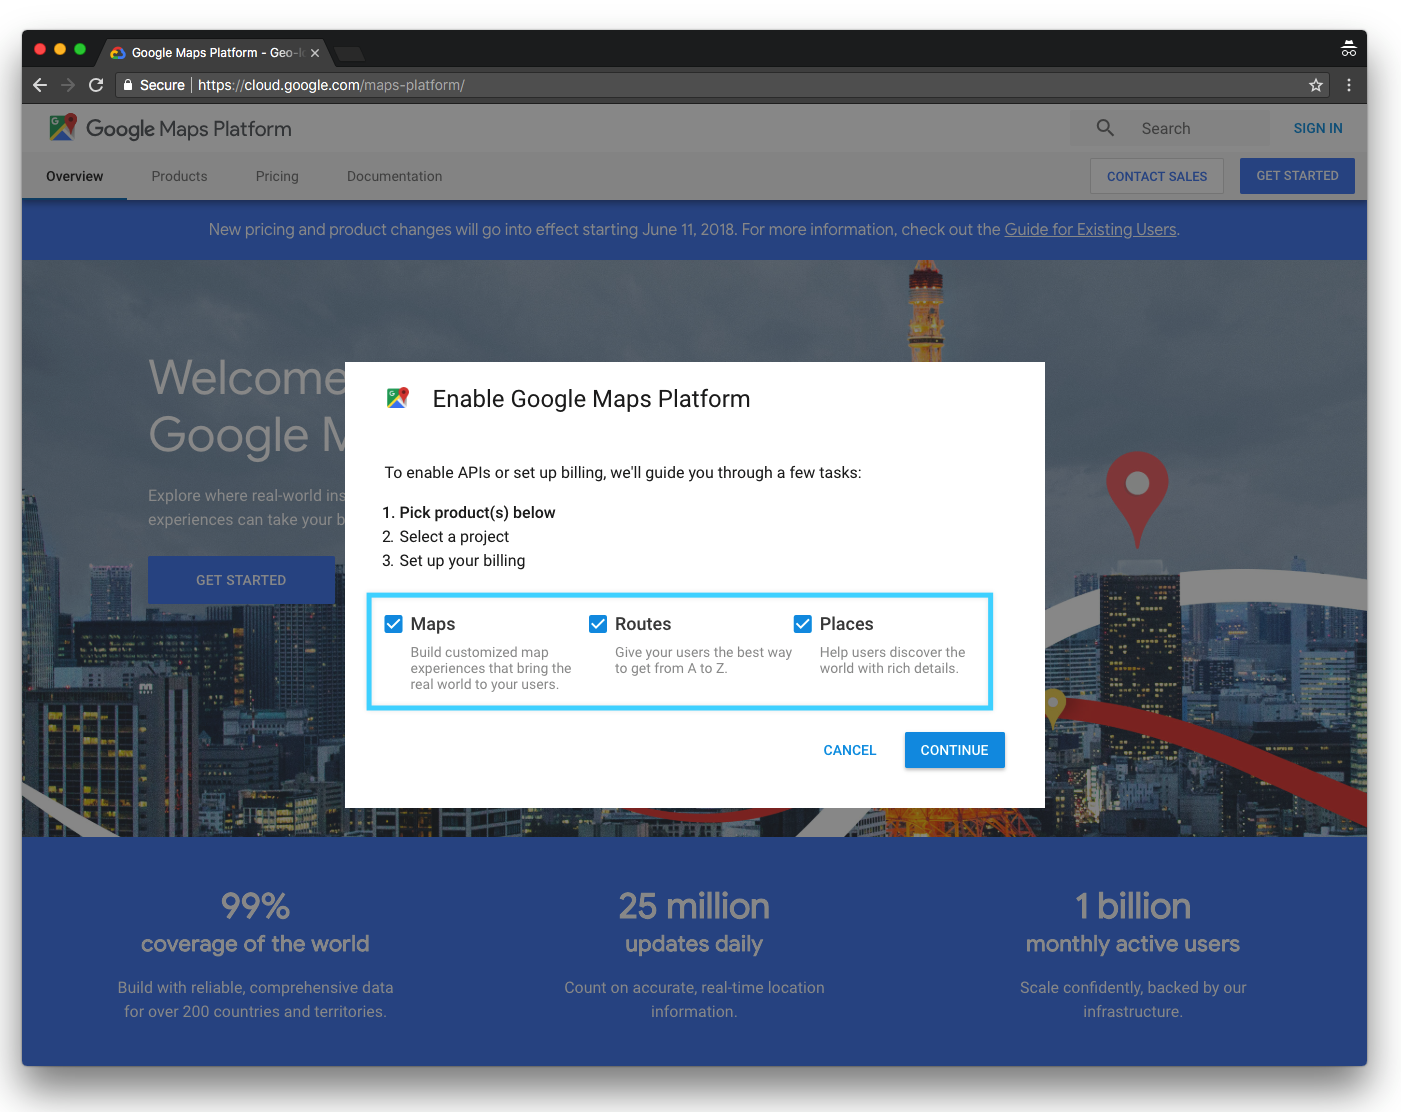
Task: Click the Google Cloud favicon on the tab
Action: pos(118,53)
